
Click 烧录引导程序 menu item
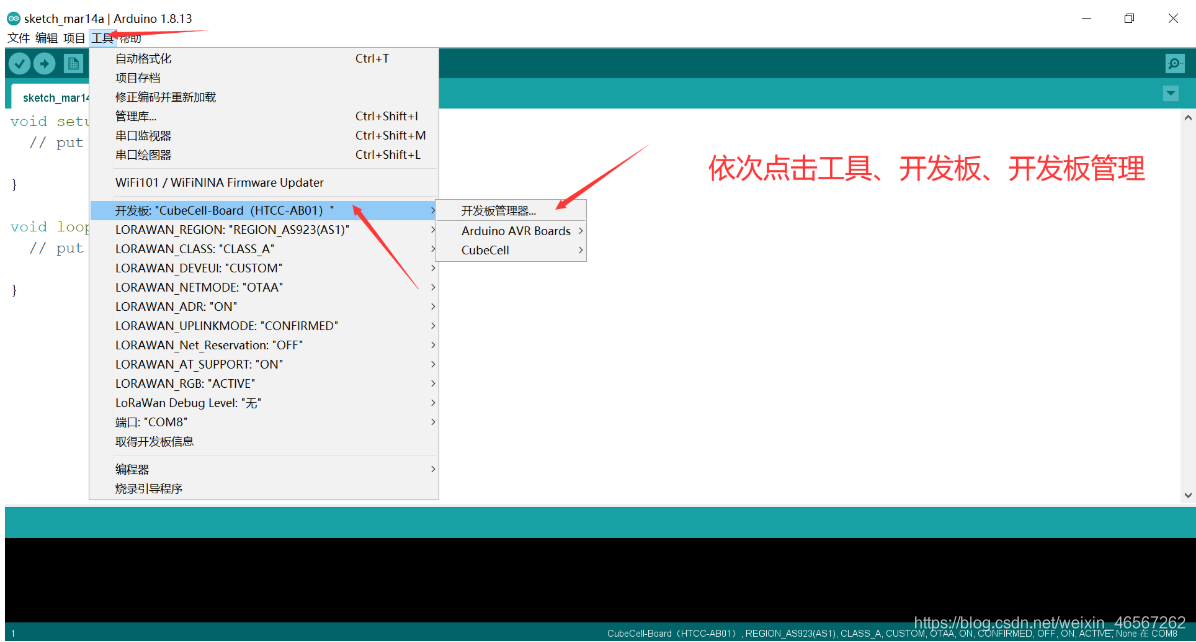pos(264,489)
